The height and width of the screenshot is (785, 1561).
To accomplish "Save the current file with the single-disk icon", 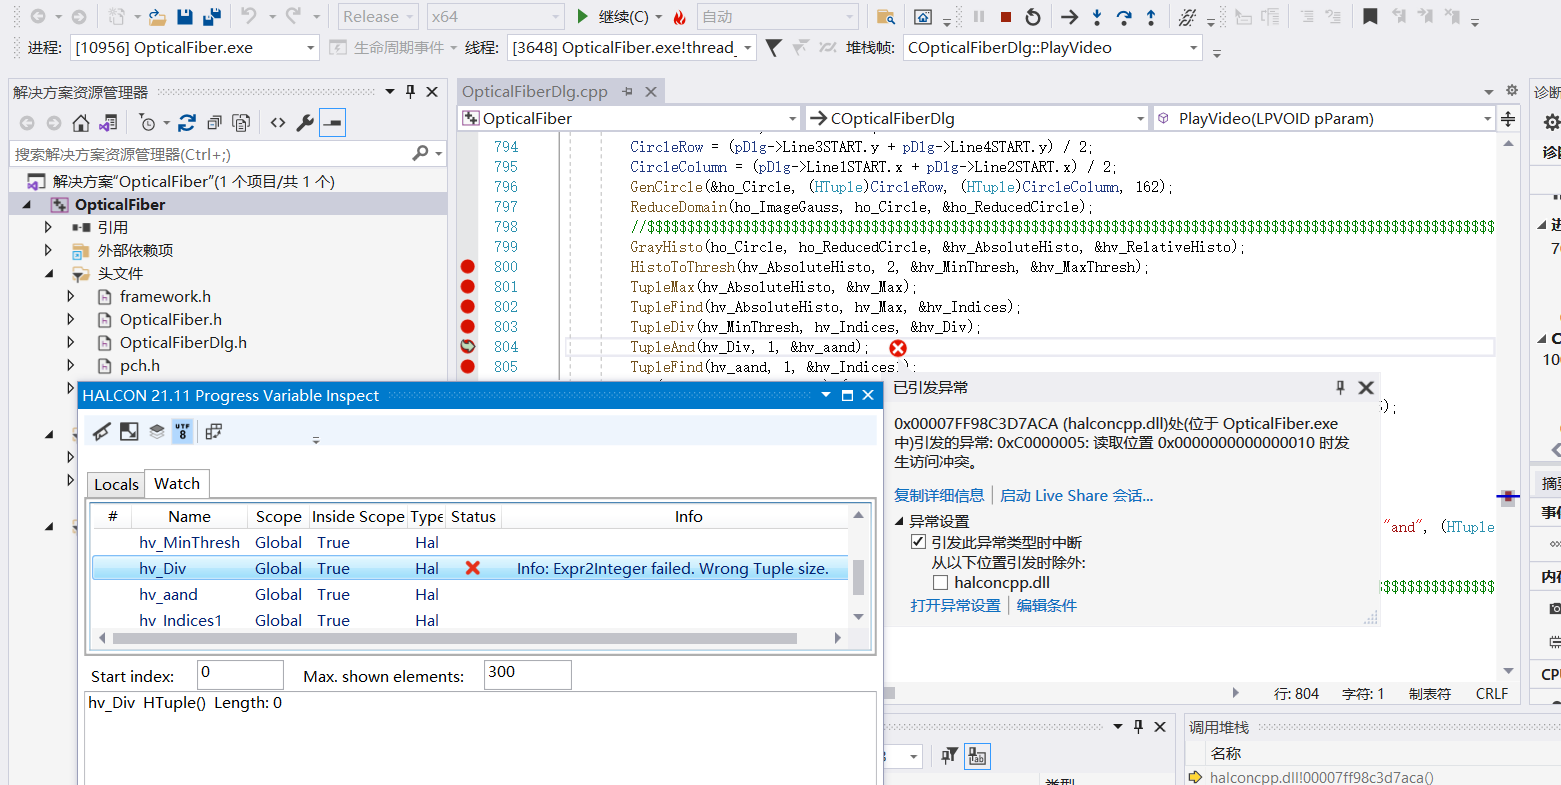I will click(184, 17).
